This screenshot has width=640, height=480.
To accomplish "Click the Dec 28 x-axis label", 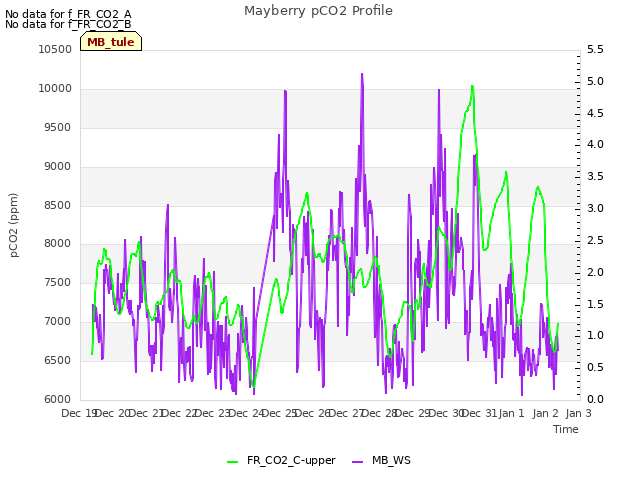I will click(380, 413).
